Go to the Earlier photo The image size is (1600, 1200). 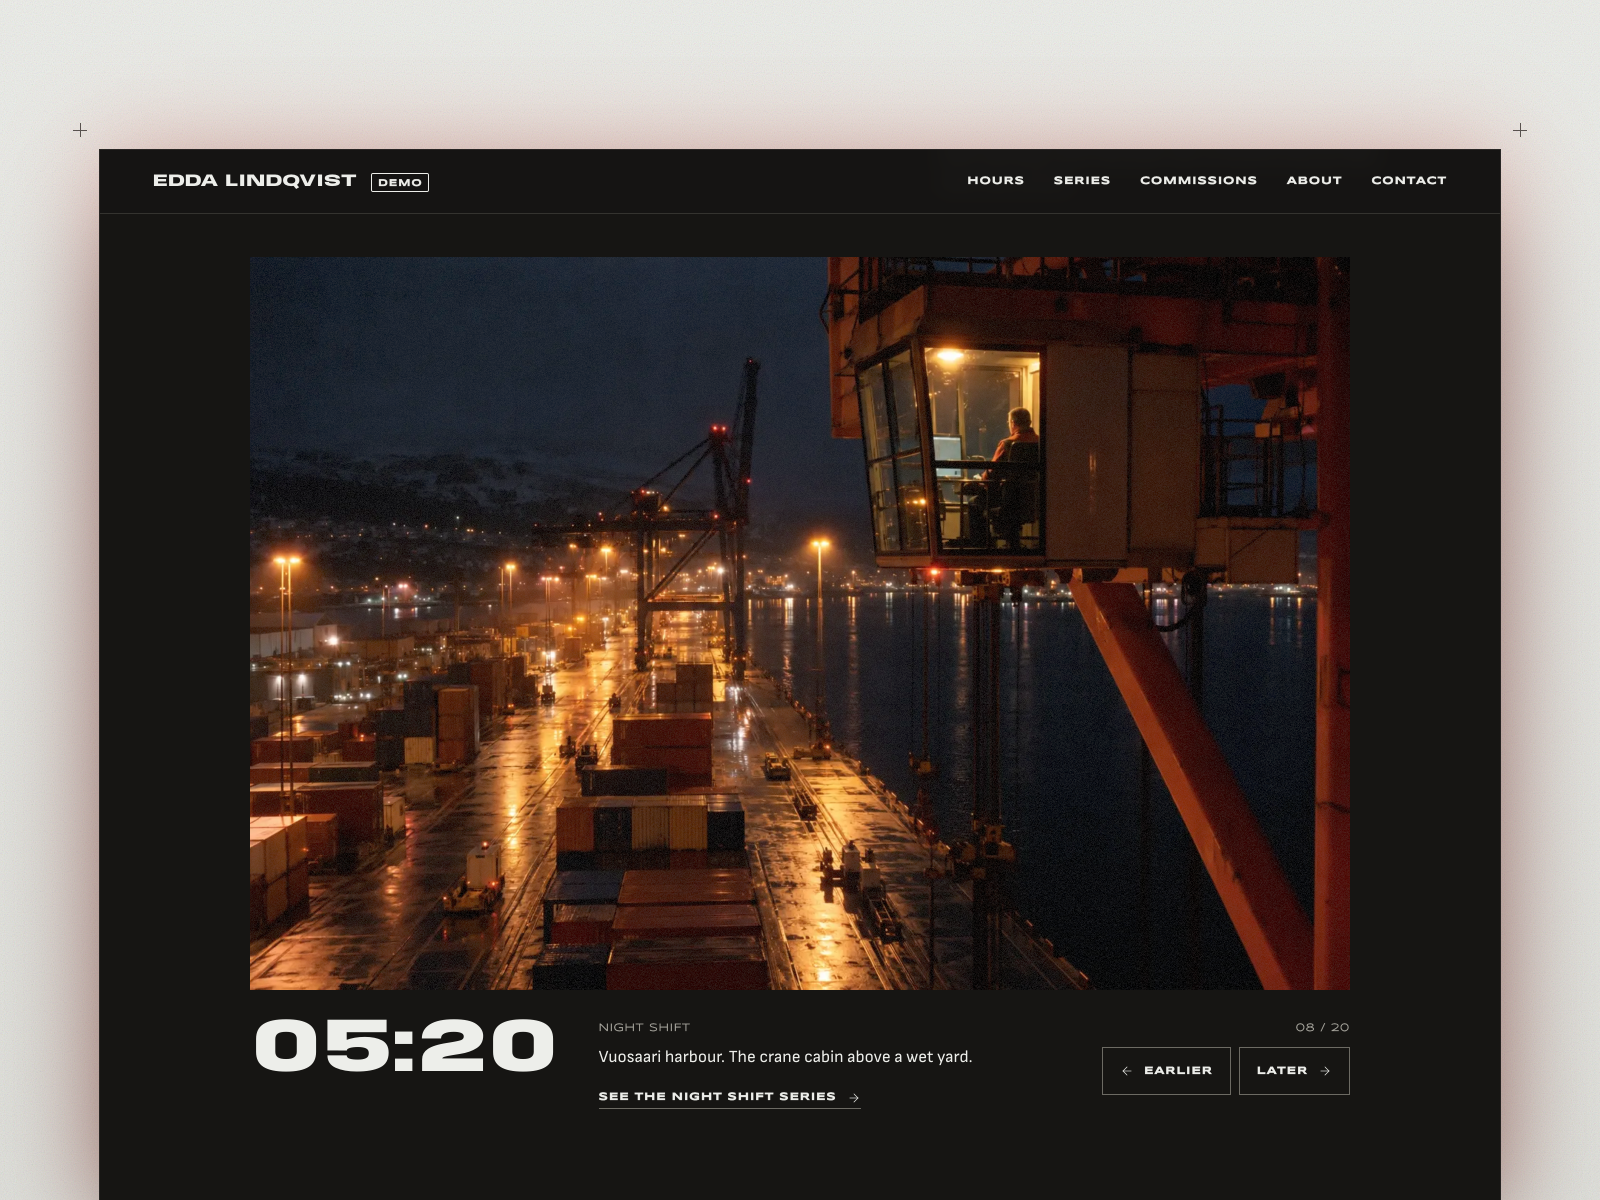tap(1166, 1071)
